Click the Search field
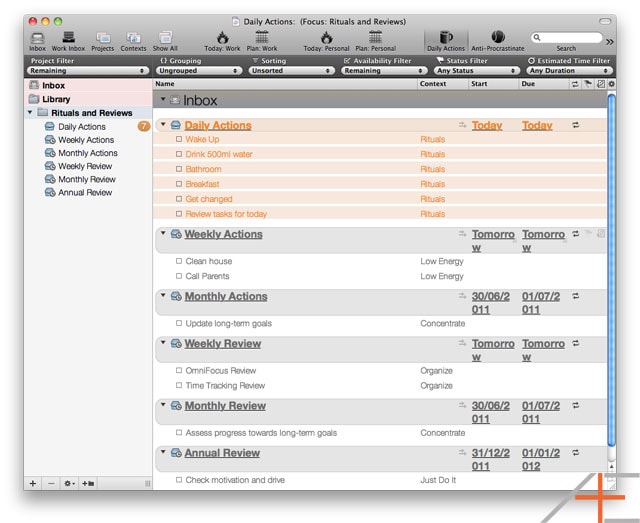The image size is (640, 523). 567,38
